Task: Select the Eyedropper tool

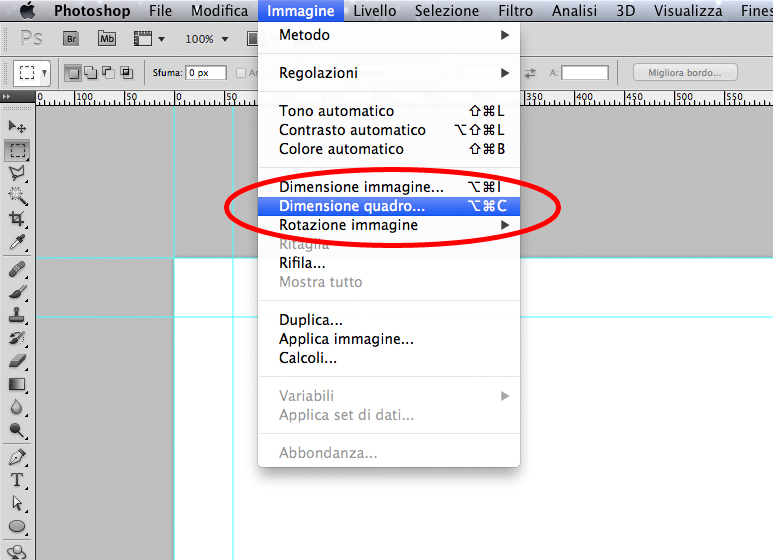Action: [x=17, y=243]
